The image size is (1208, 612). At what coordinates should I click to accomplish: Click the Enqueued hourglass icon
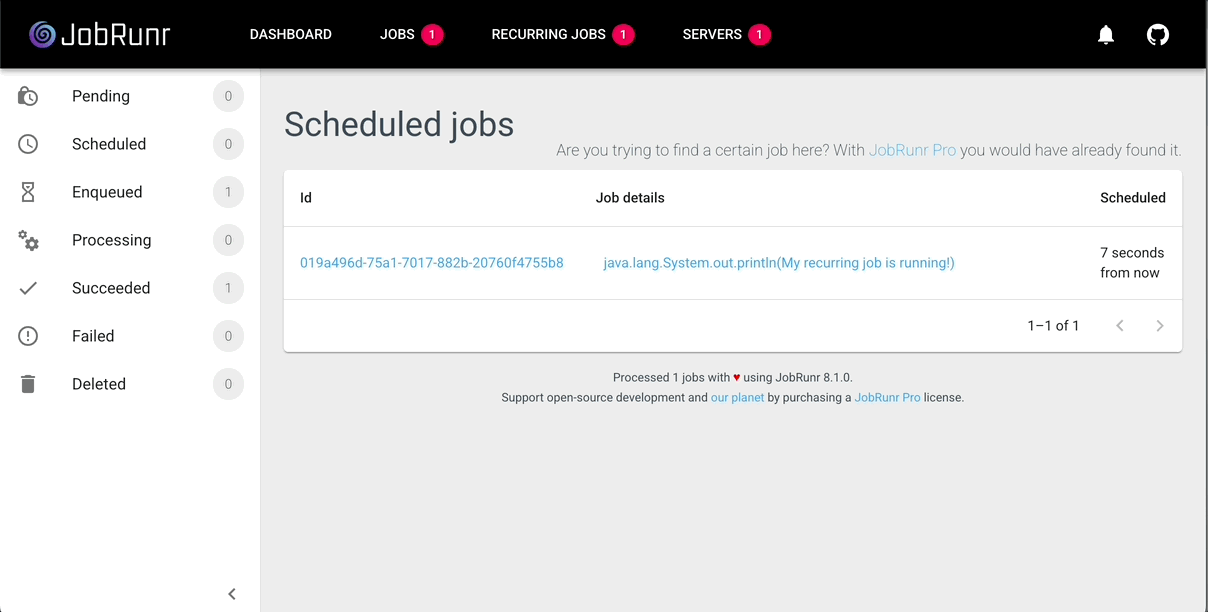point(28,192)
